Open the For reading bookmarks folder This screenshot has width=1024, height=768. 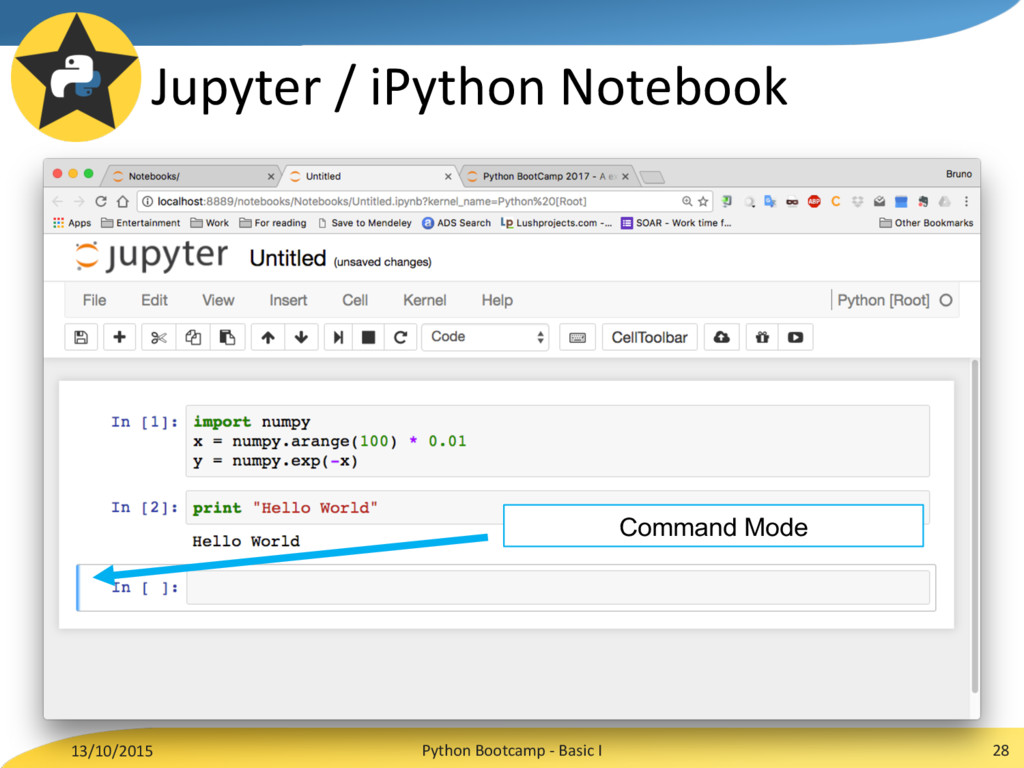tap(273, 223)
